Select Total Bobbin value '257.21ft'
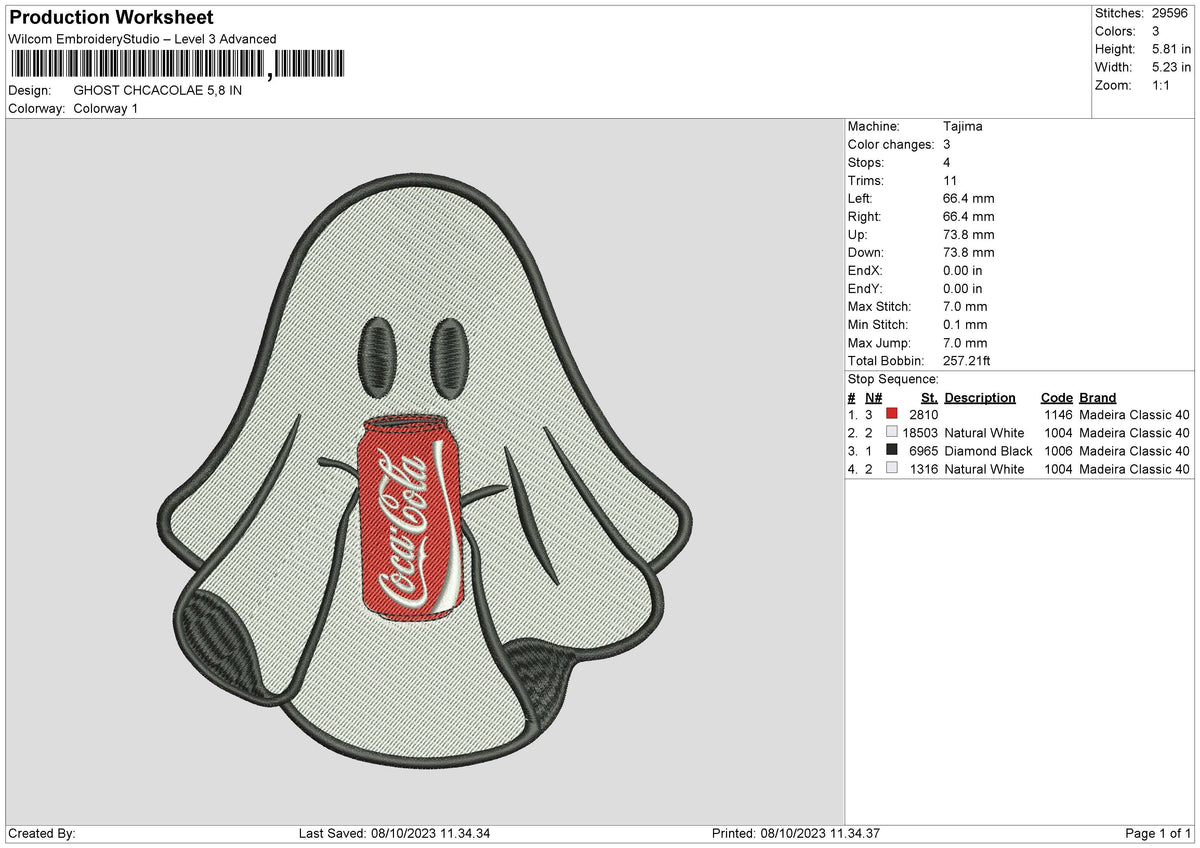The height and width of the screenshot is (848, 1200). [x=967, y=360]
